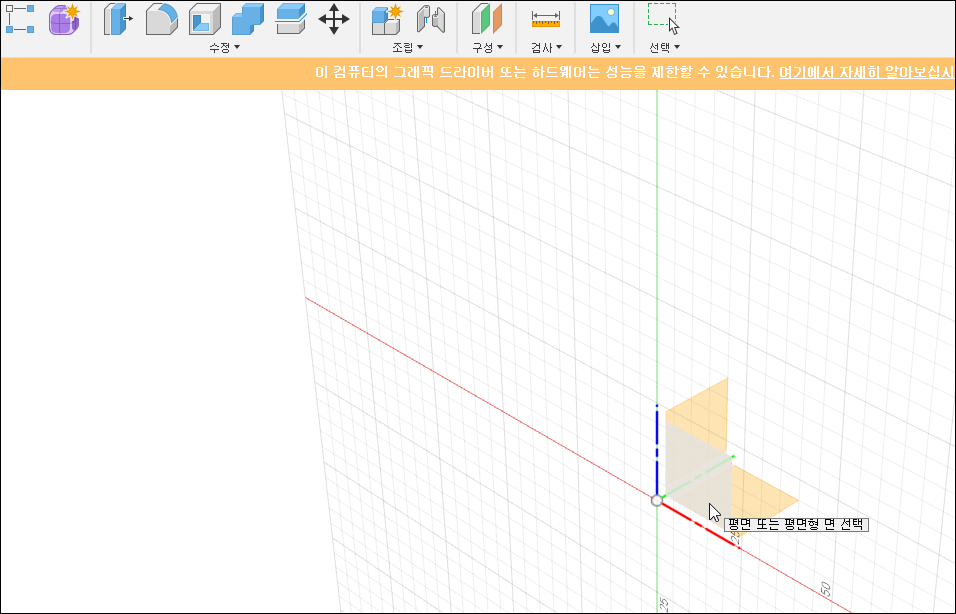
Task: Click the Measure ruler tool
Action: point(546,20)
